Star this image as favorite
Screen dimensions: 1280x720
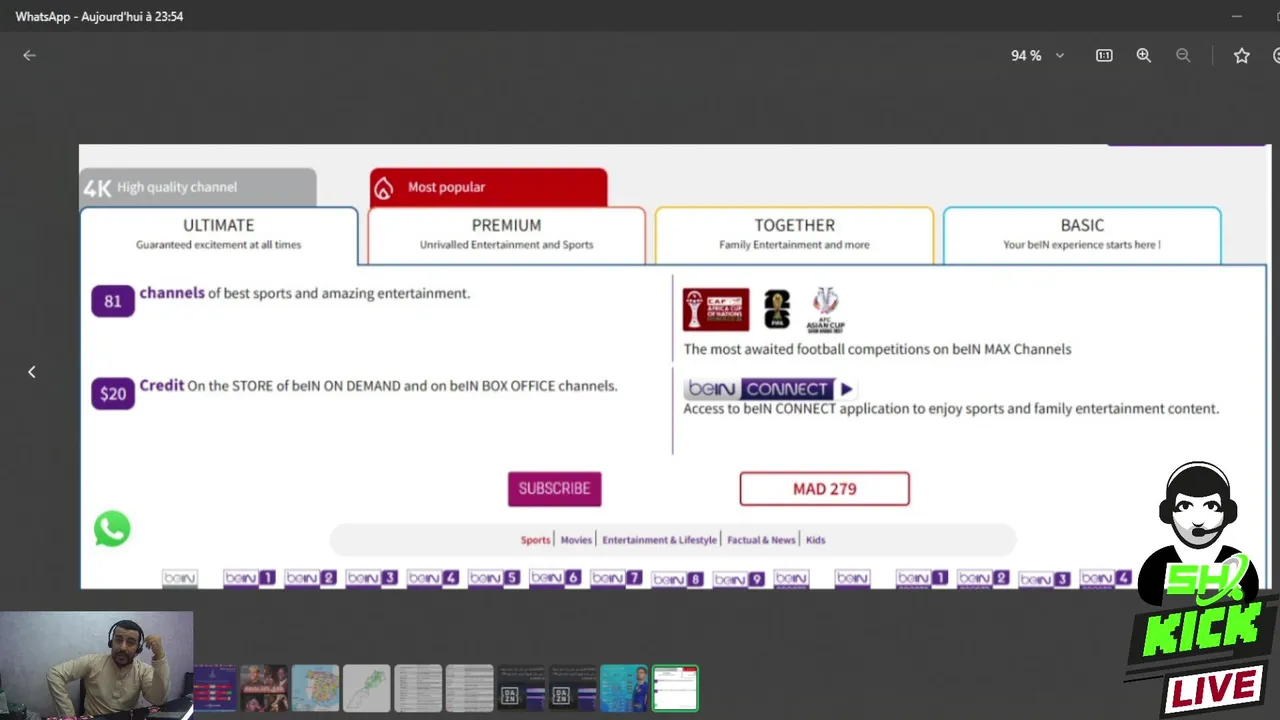click(1241, 56)
